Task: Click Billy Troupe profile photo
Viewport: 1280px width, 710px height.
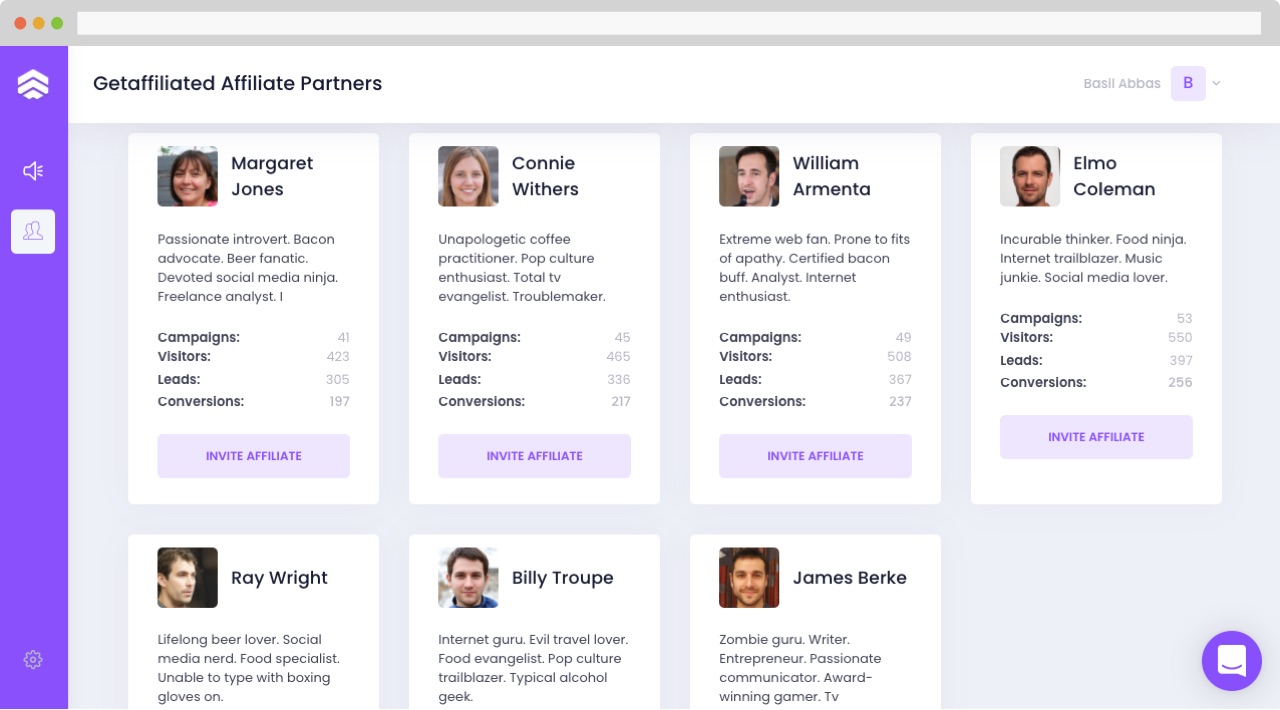Action: [x=468, y=578]
